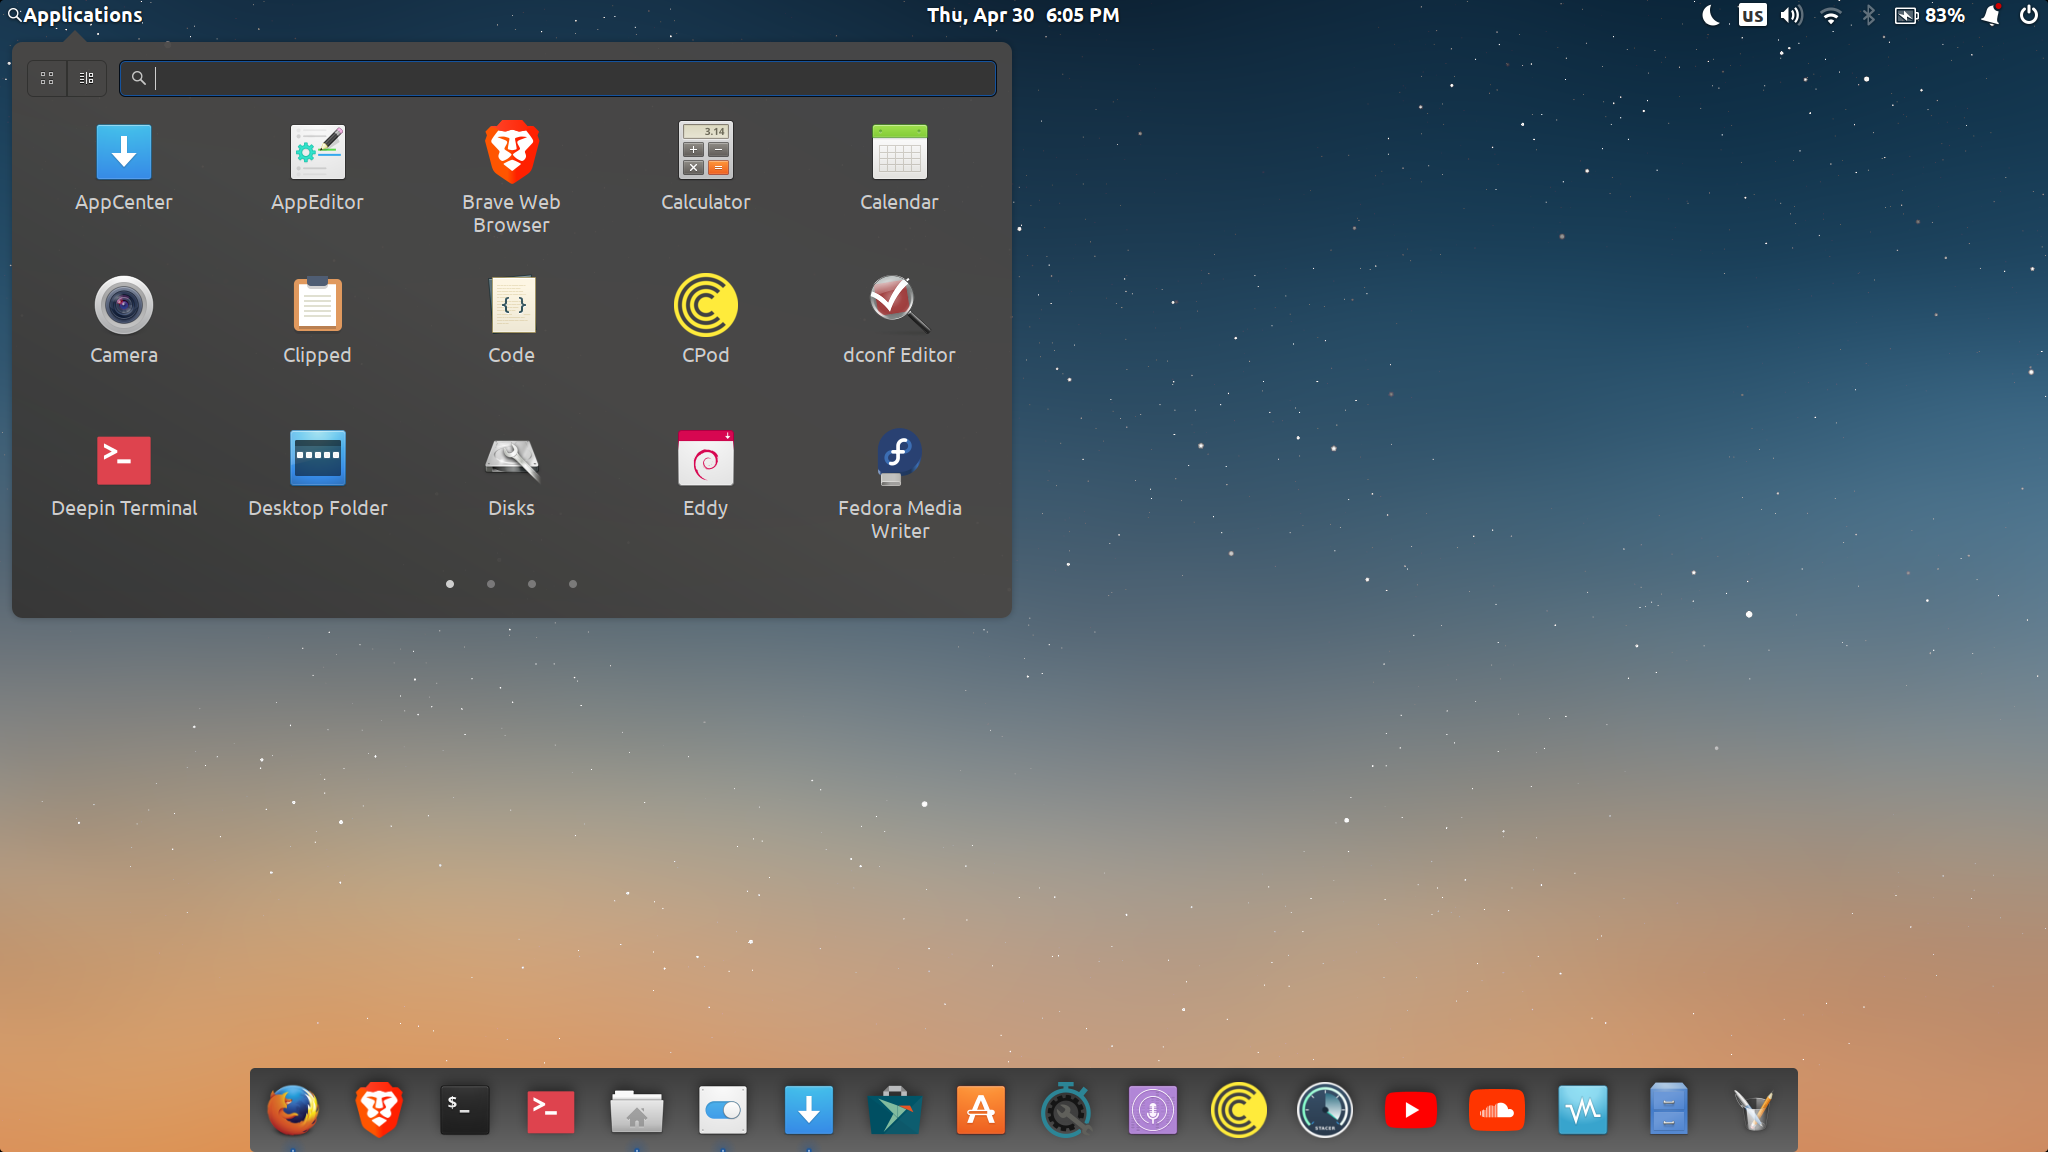Open AppCenter download arrow in the dock
The image size is (2048, 1152).
809,1110
